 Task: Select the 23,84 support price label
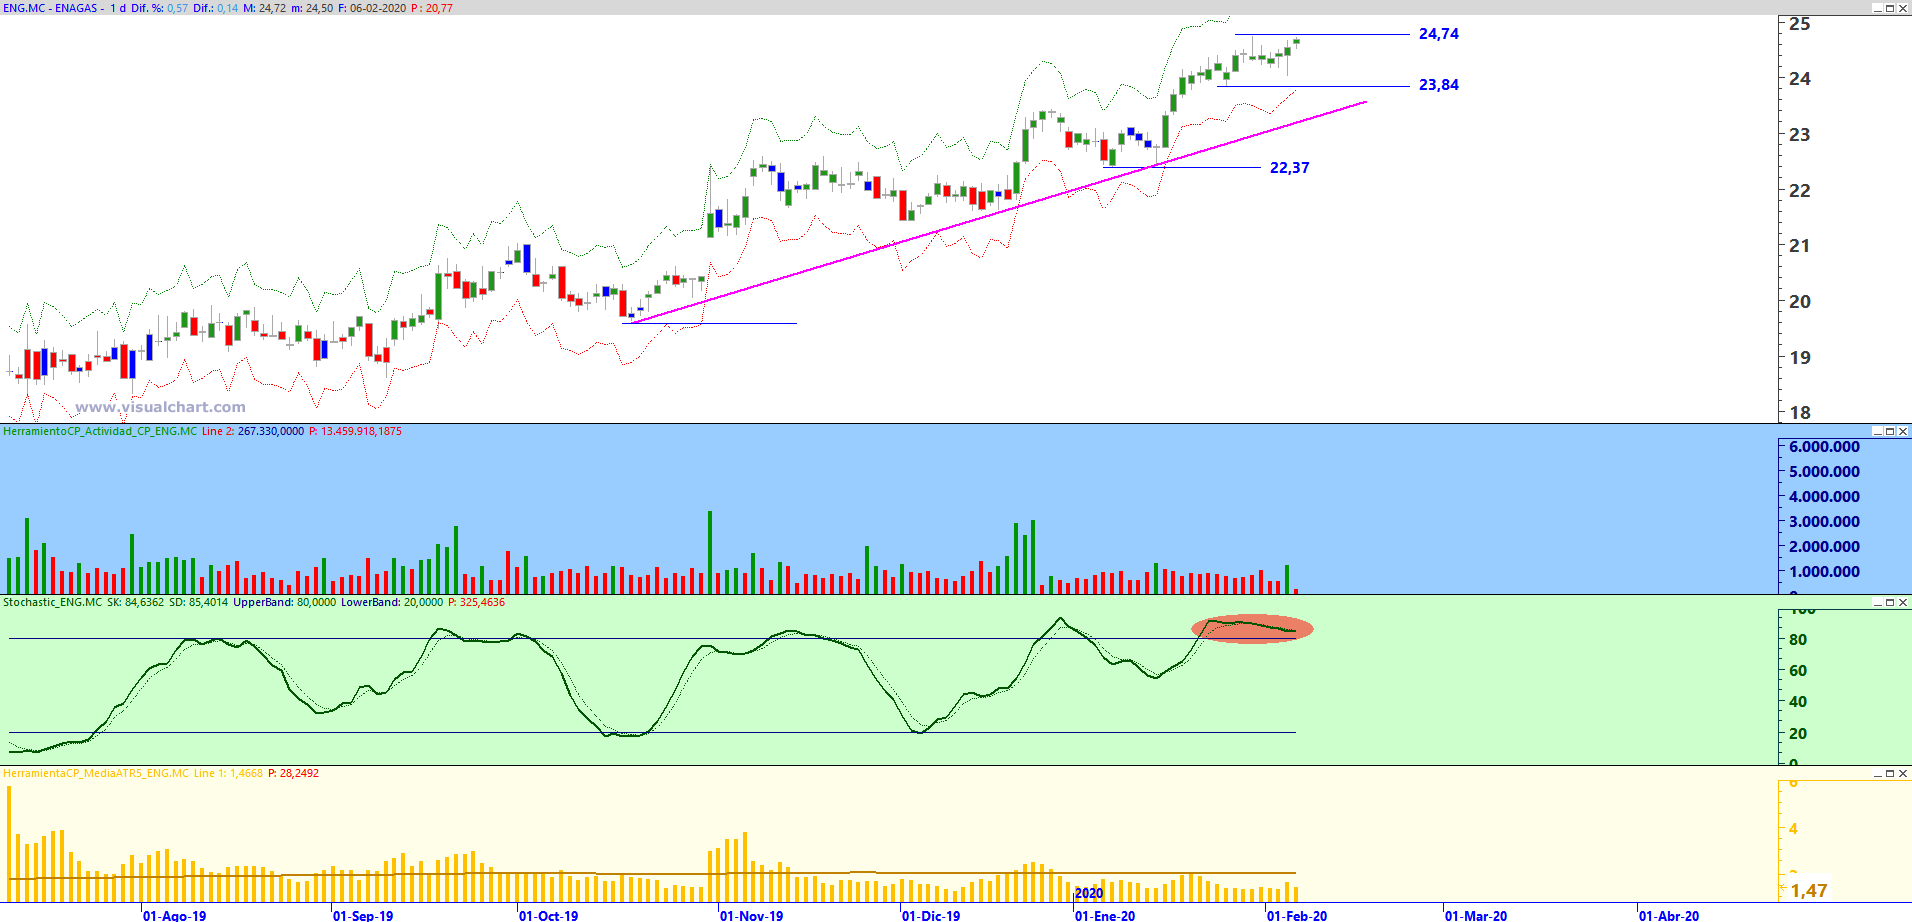[x=1438, y=85]
